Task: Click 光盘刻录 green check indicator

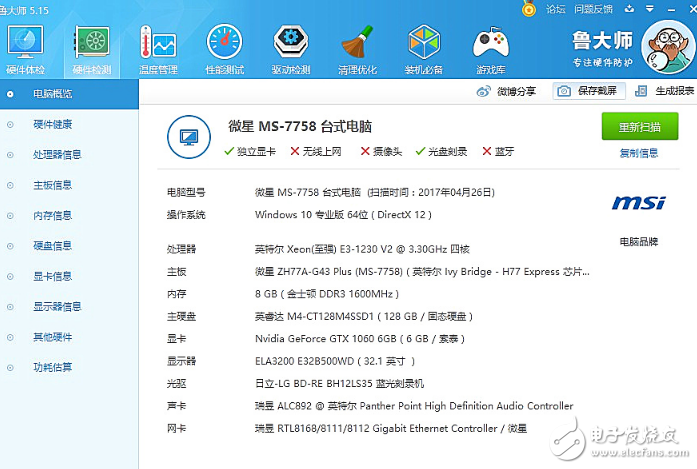Action: click(441, 152)
